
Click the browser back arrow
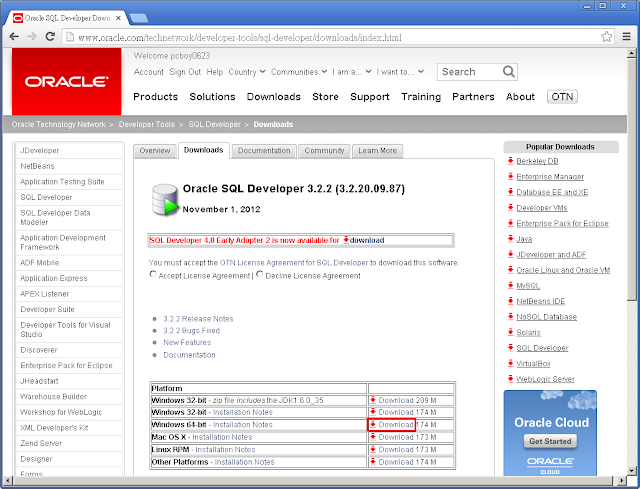click(14, 37)
